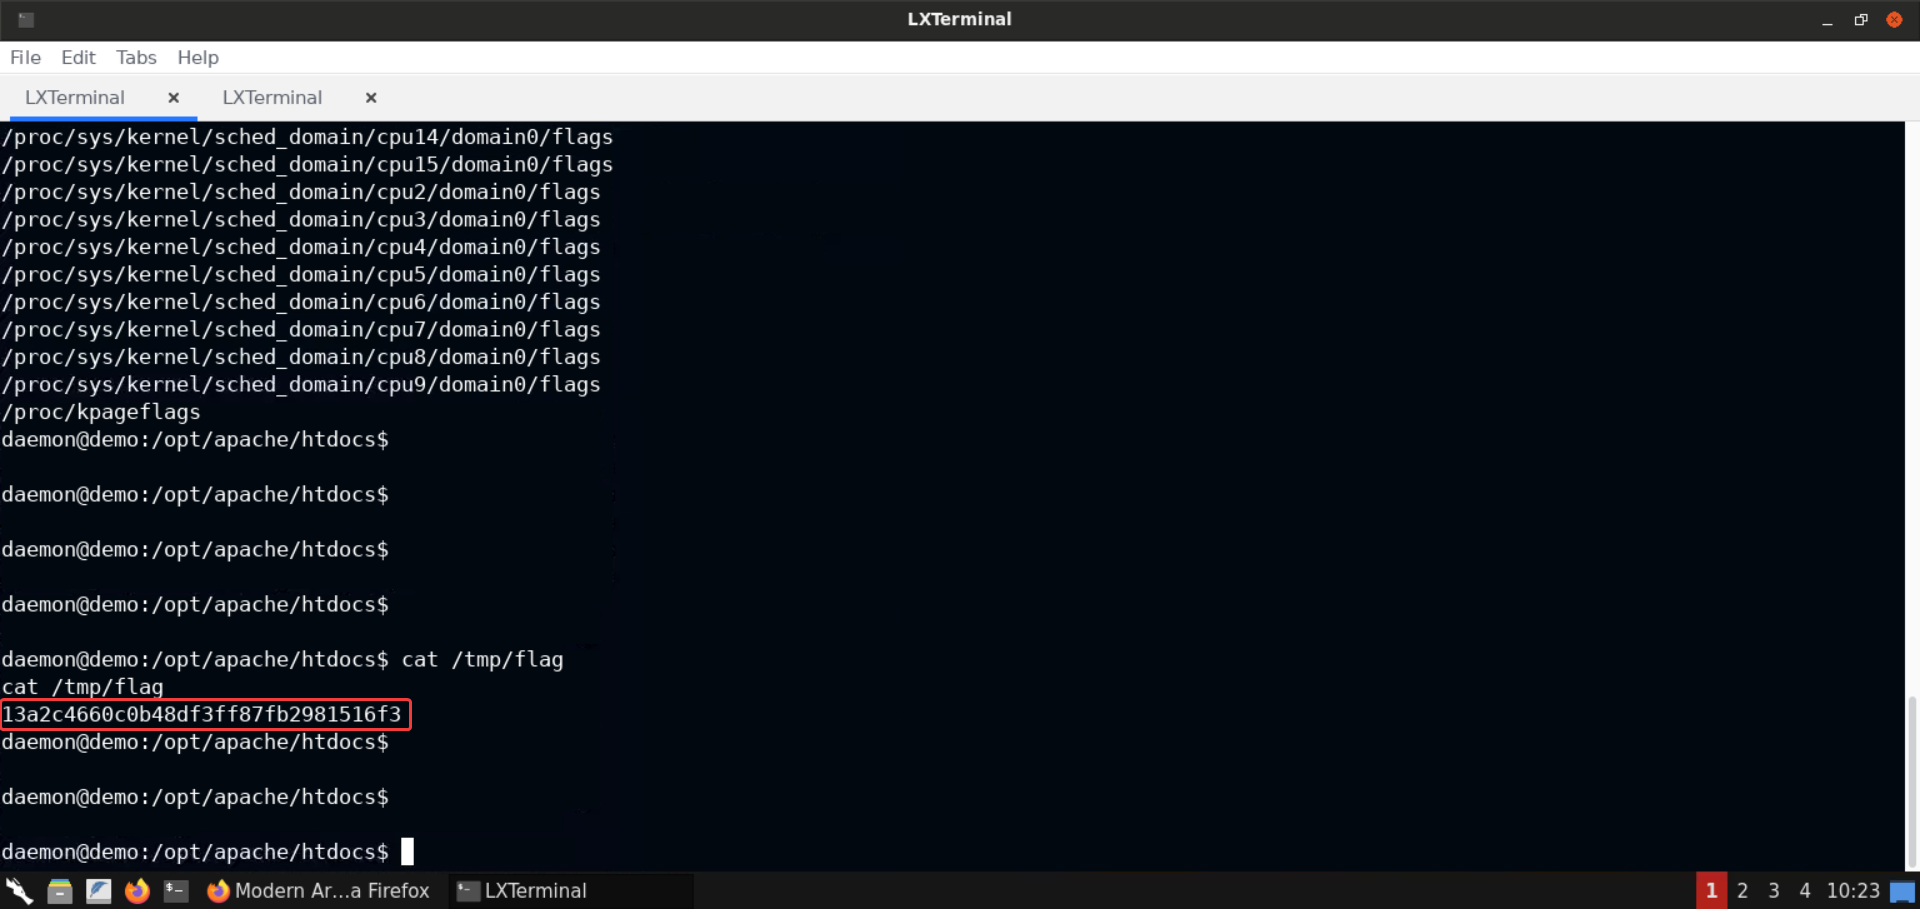The height and width of the screenshot is (909, 1920).
Task: Switch to workspace 3
Action: click(1774, 890)
